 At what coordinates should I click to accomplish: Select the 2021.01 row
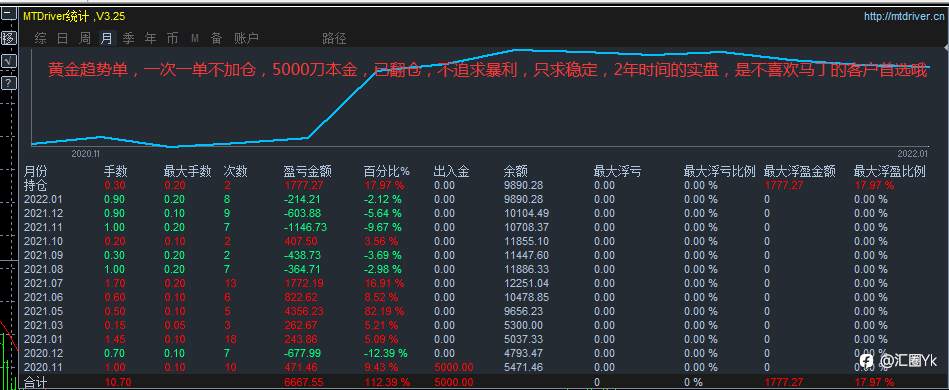coord(474,339)
